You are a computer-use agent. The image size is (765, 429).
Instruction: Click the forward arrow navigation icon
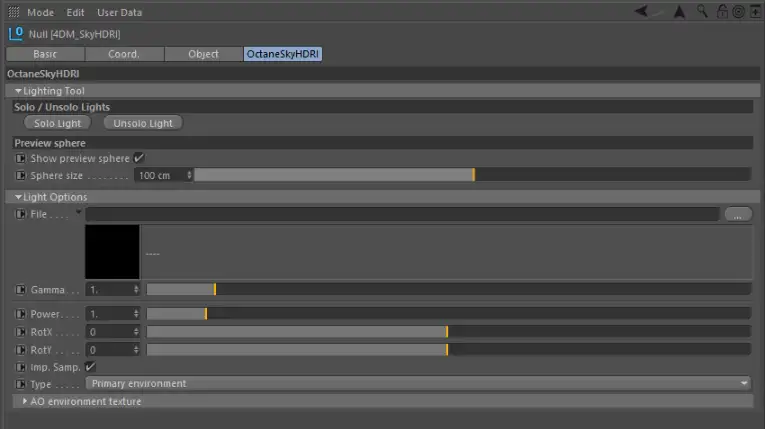click(x=659, y=12)
